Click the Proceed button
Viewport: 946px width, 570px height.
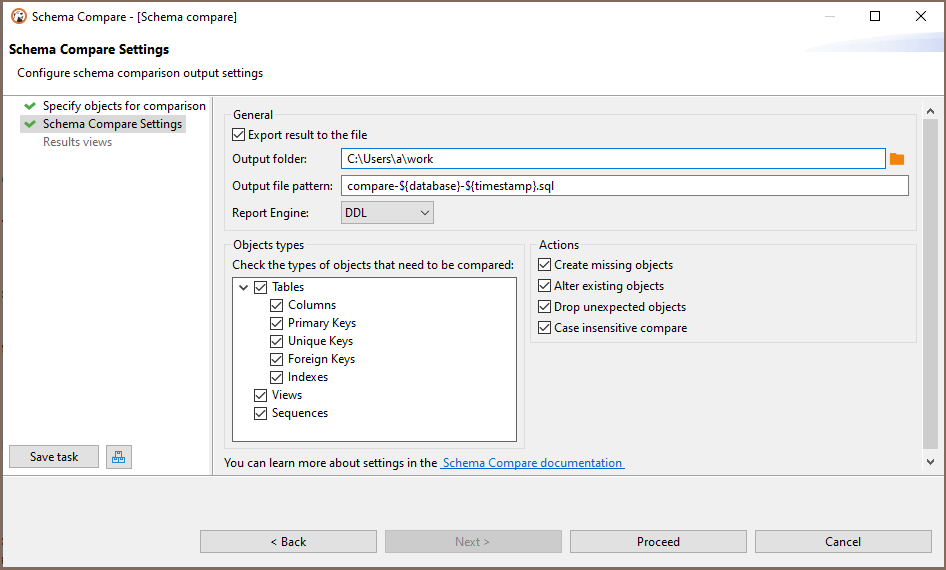pyautogui.click(x=658, y=542)
